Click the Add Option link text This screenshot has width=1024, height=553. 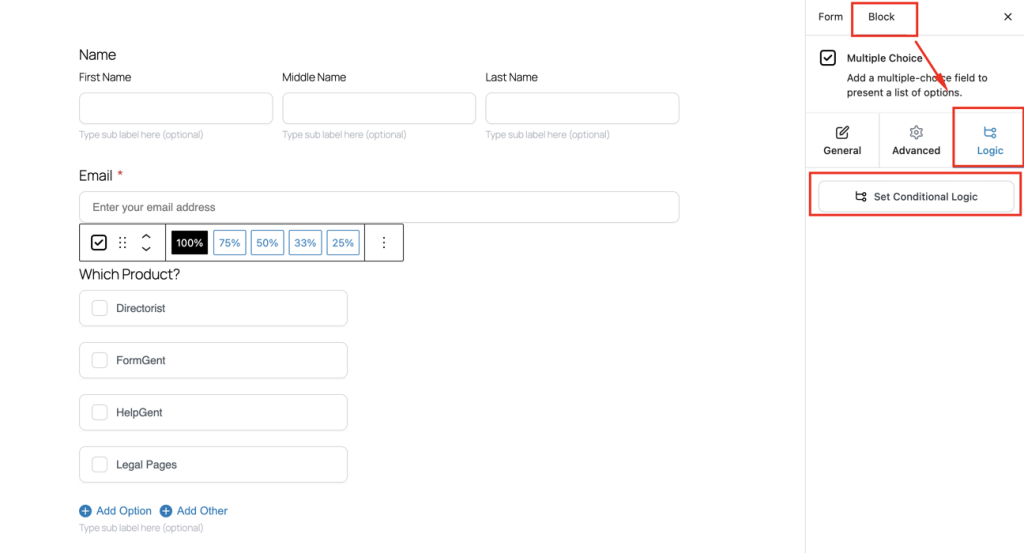tap(123, 511)
